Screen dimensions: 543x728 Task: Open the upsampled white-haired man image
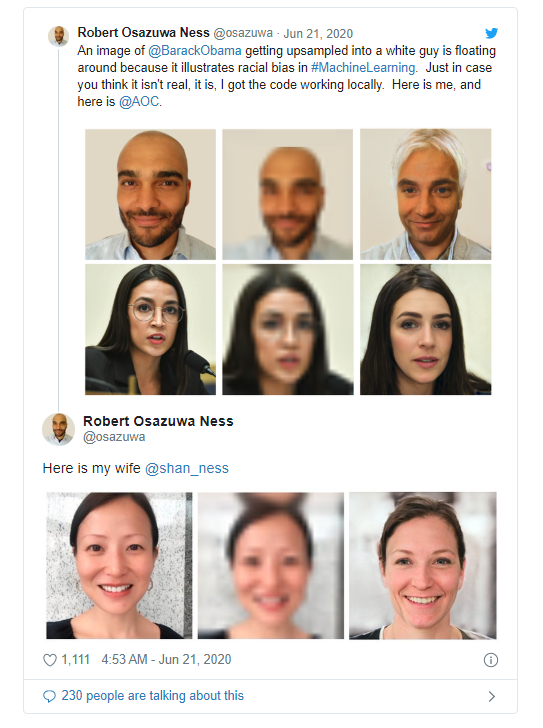coord(426,195)
